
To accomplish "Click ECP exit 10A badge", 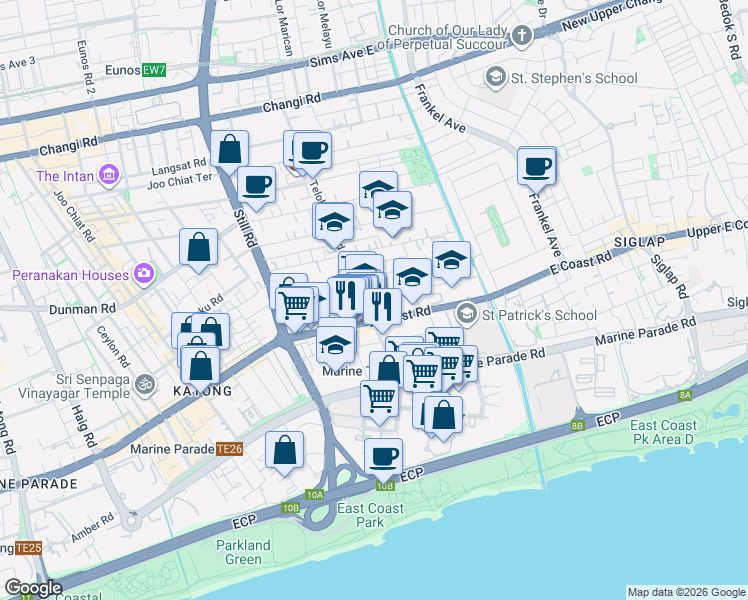I will [315, 495].
